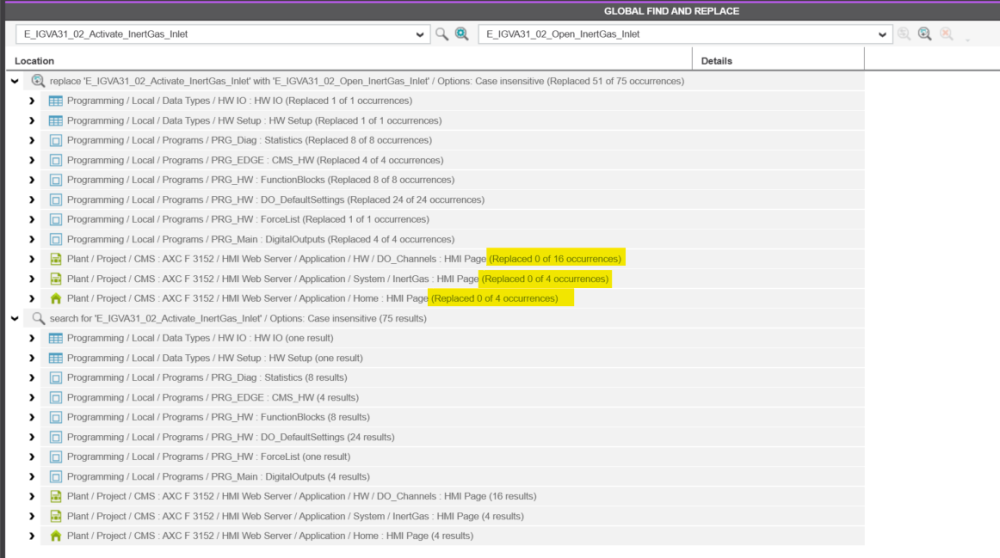Viewport: 1000px width, 558px height.
Task: Expand InertGas HMI Page (Replaced 0 of 4)
Action: coord(32,279)
